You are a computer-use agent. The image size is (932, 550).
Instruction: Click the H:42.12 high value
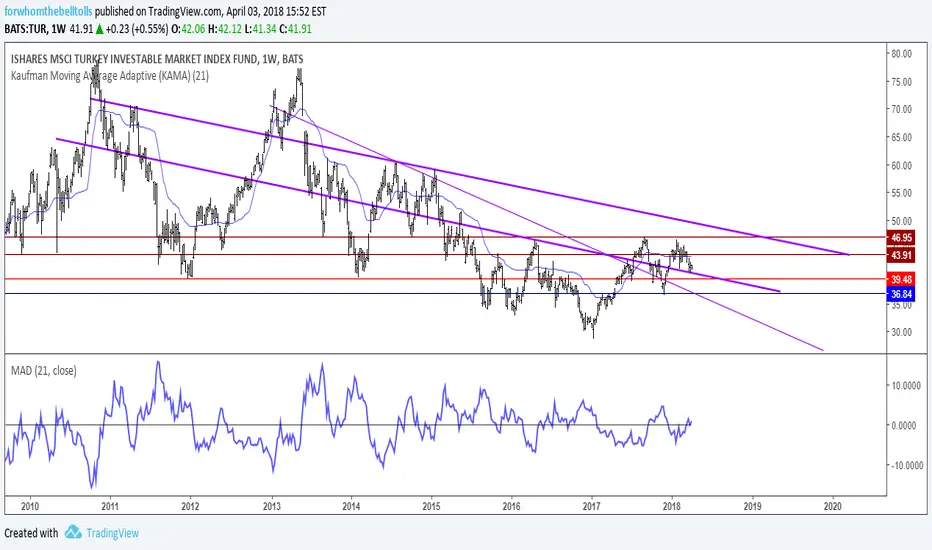(x=225, y=29)
